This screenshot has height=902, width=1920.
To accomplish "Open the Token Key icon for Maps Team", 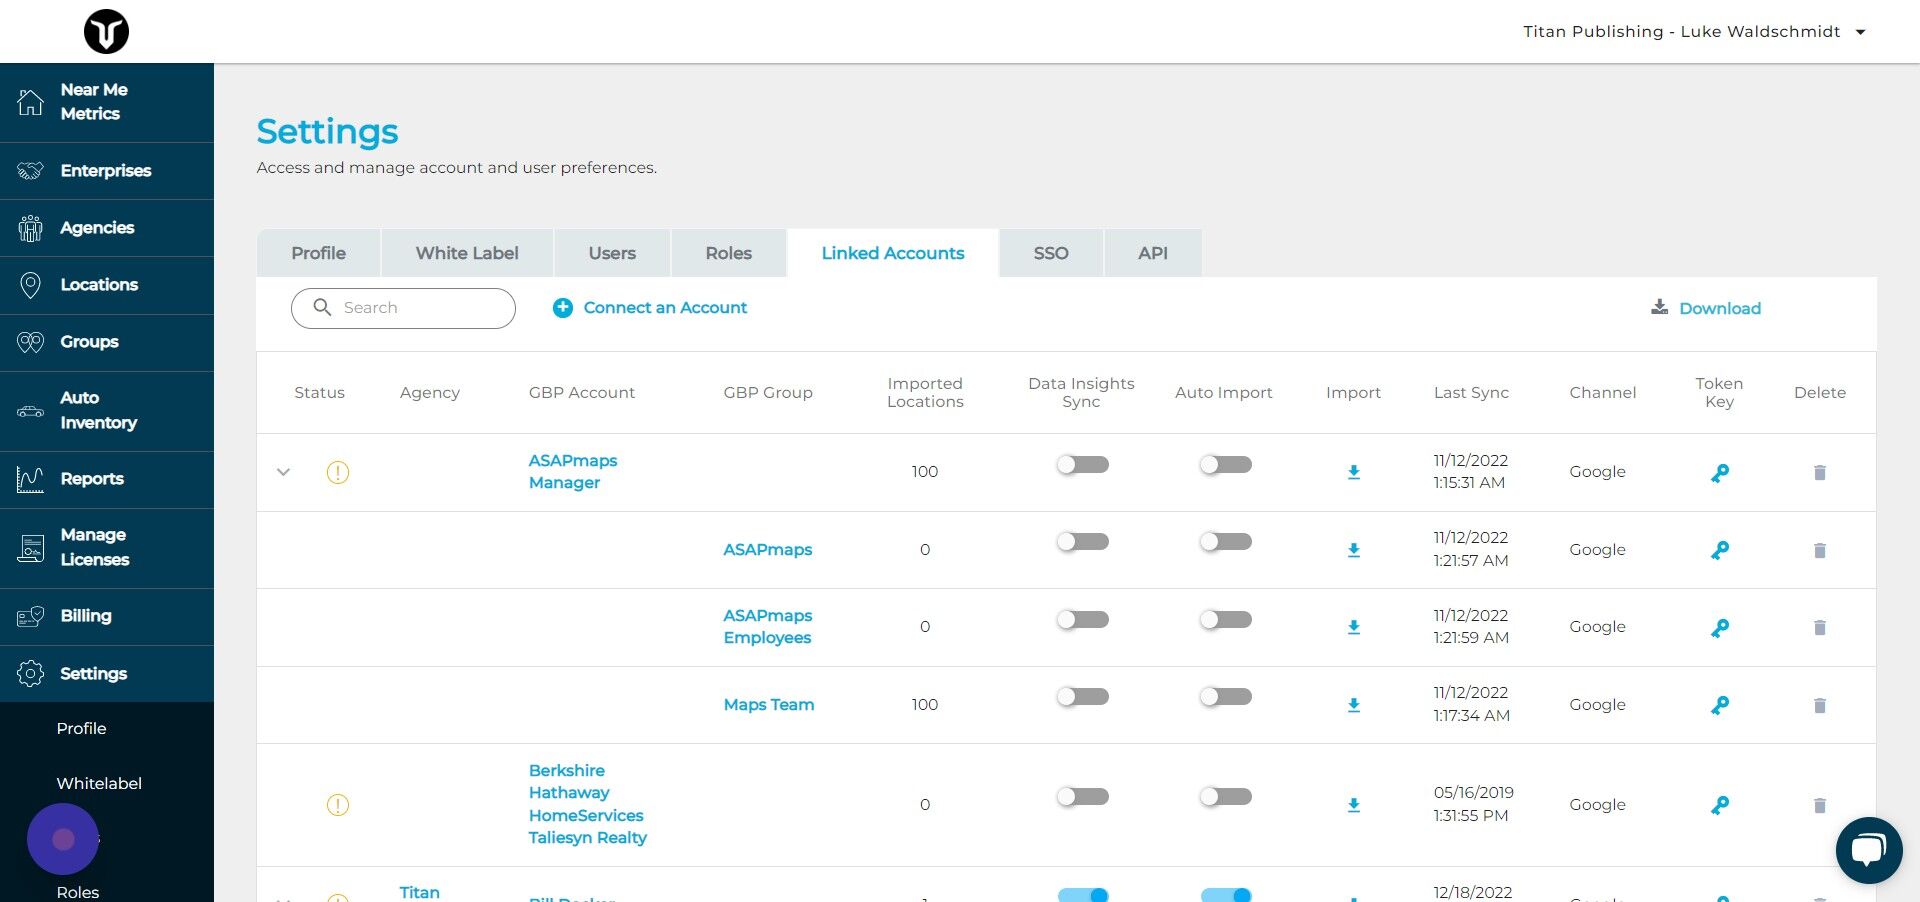I will [x=1720, y=705].
